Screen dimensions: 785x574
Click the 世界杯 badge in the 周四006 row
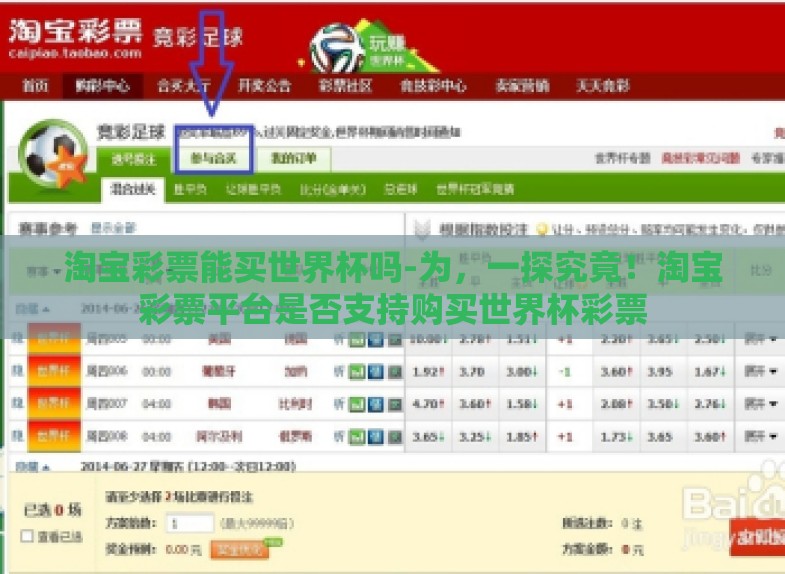pyautogui.click(x=54, y=371)
